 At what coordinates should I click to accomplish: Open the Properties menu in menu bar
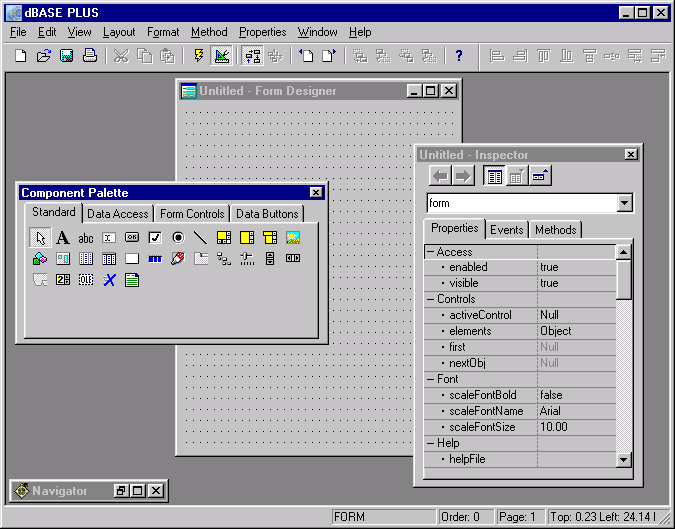(263, 32)
